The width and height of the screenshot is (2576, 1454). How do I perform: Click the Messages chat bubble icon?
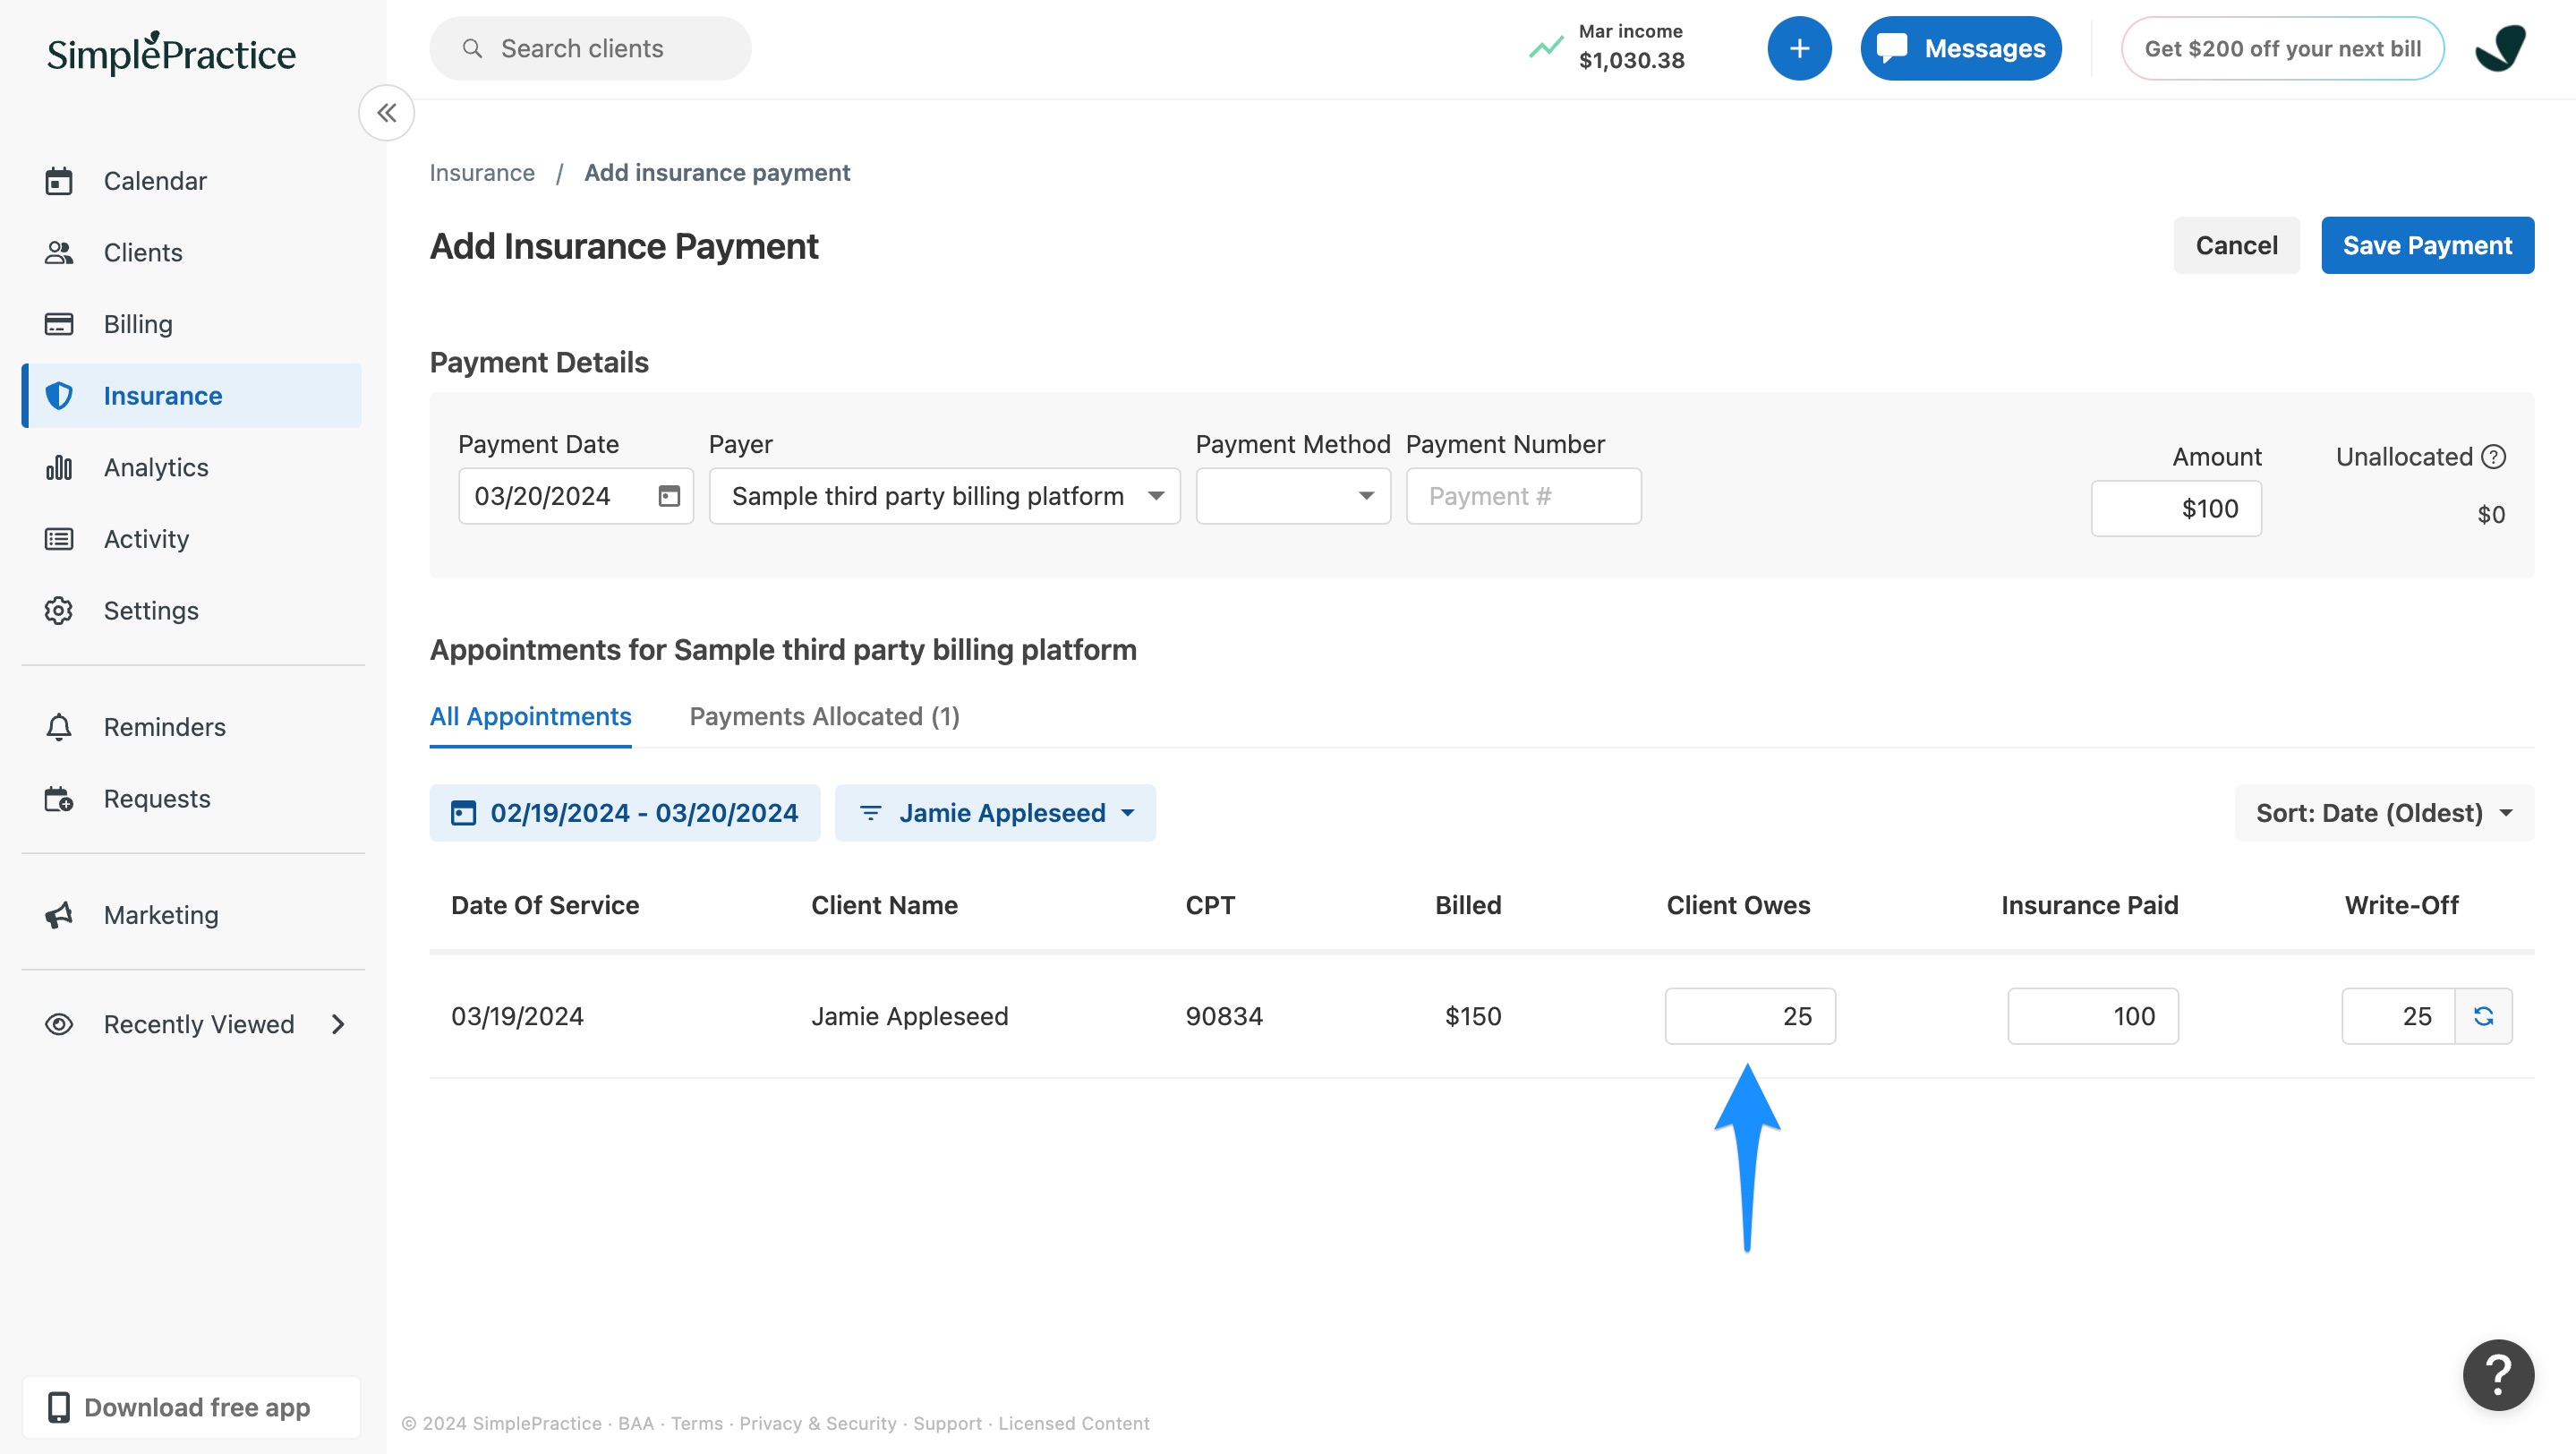[x=1891, y=48]
